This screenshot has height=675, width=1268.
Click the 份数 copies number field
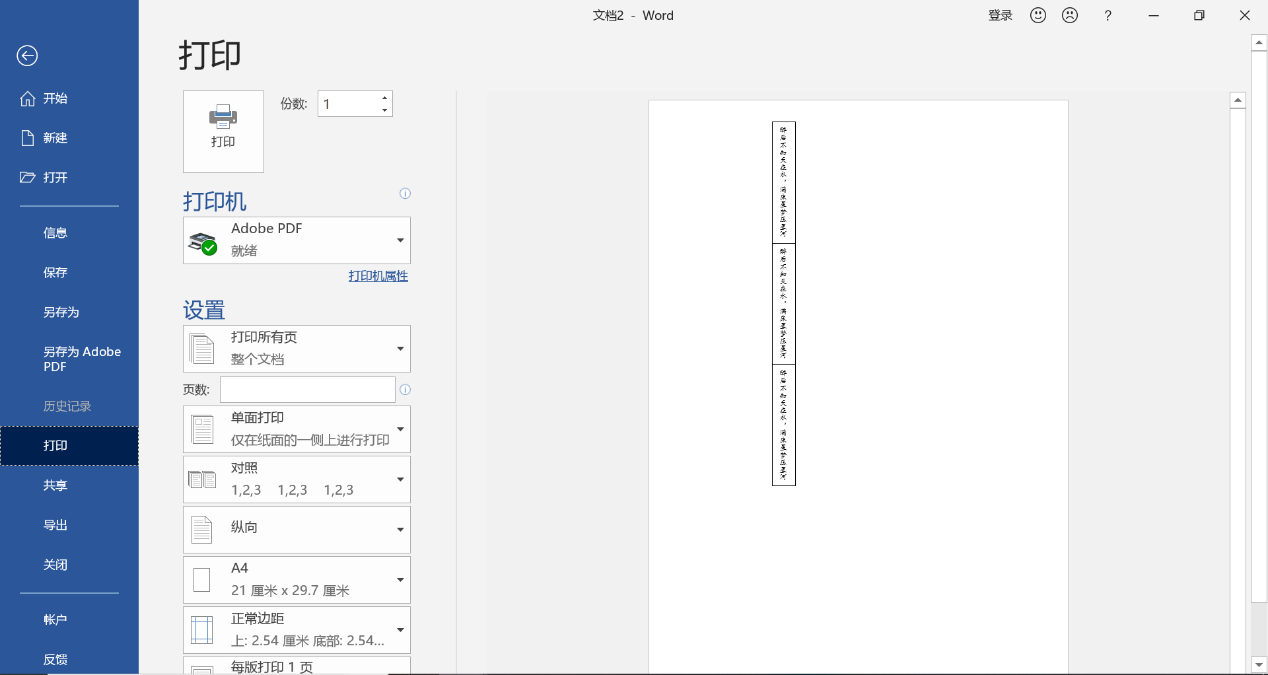tap(348, 104)
